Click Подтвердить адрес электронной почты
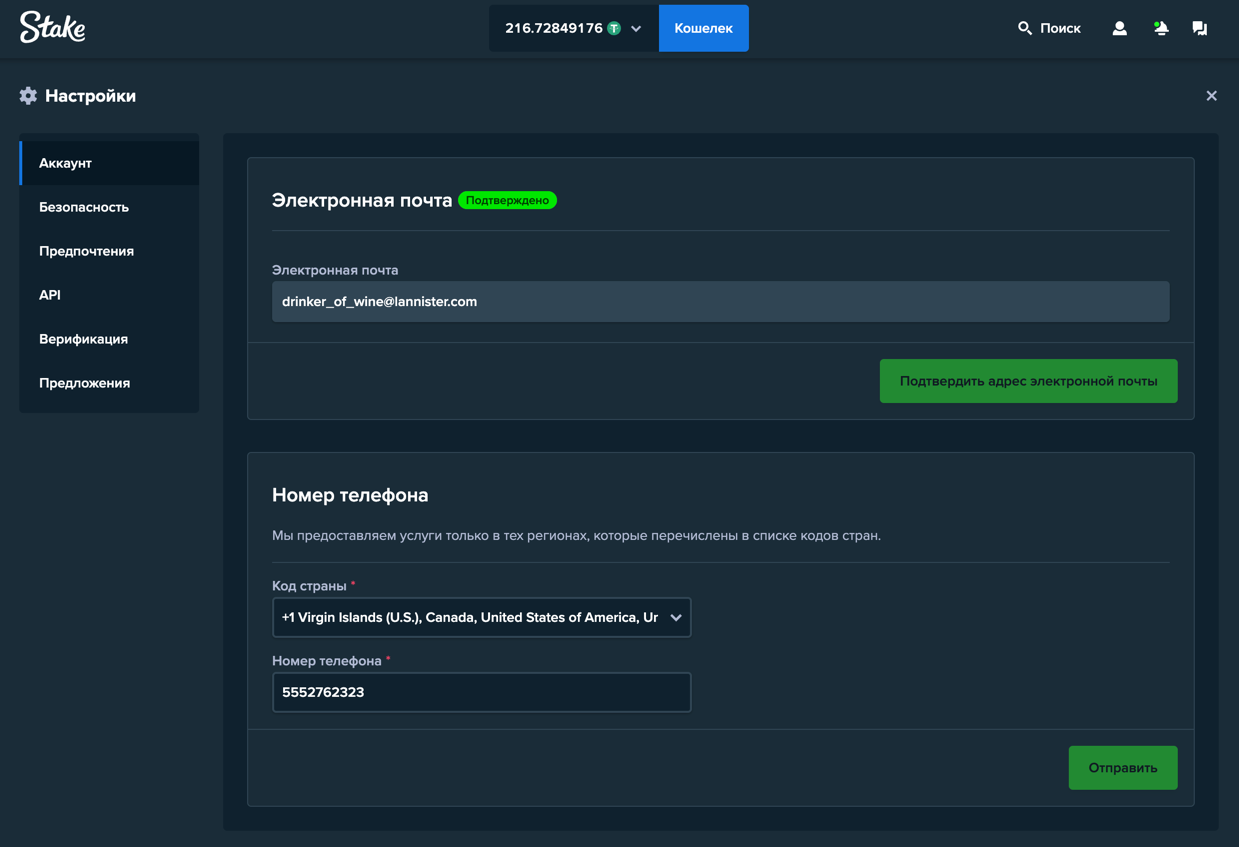 point(1028,381)
